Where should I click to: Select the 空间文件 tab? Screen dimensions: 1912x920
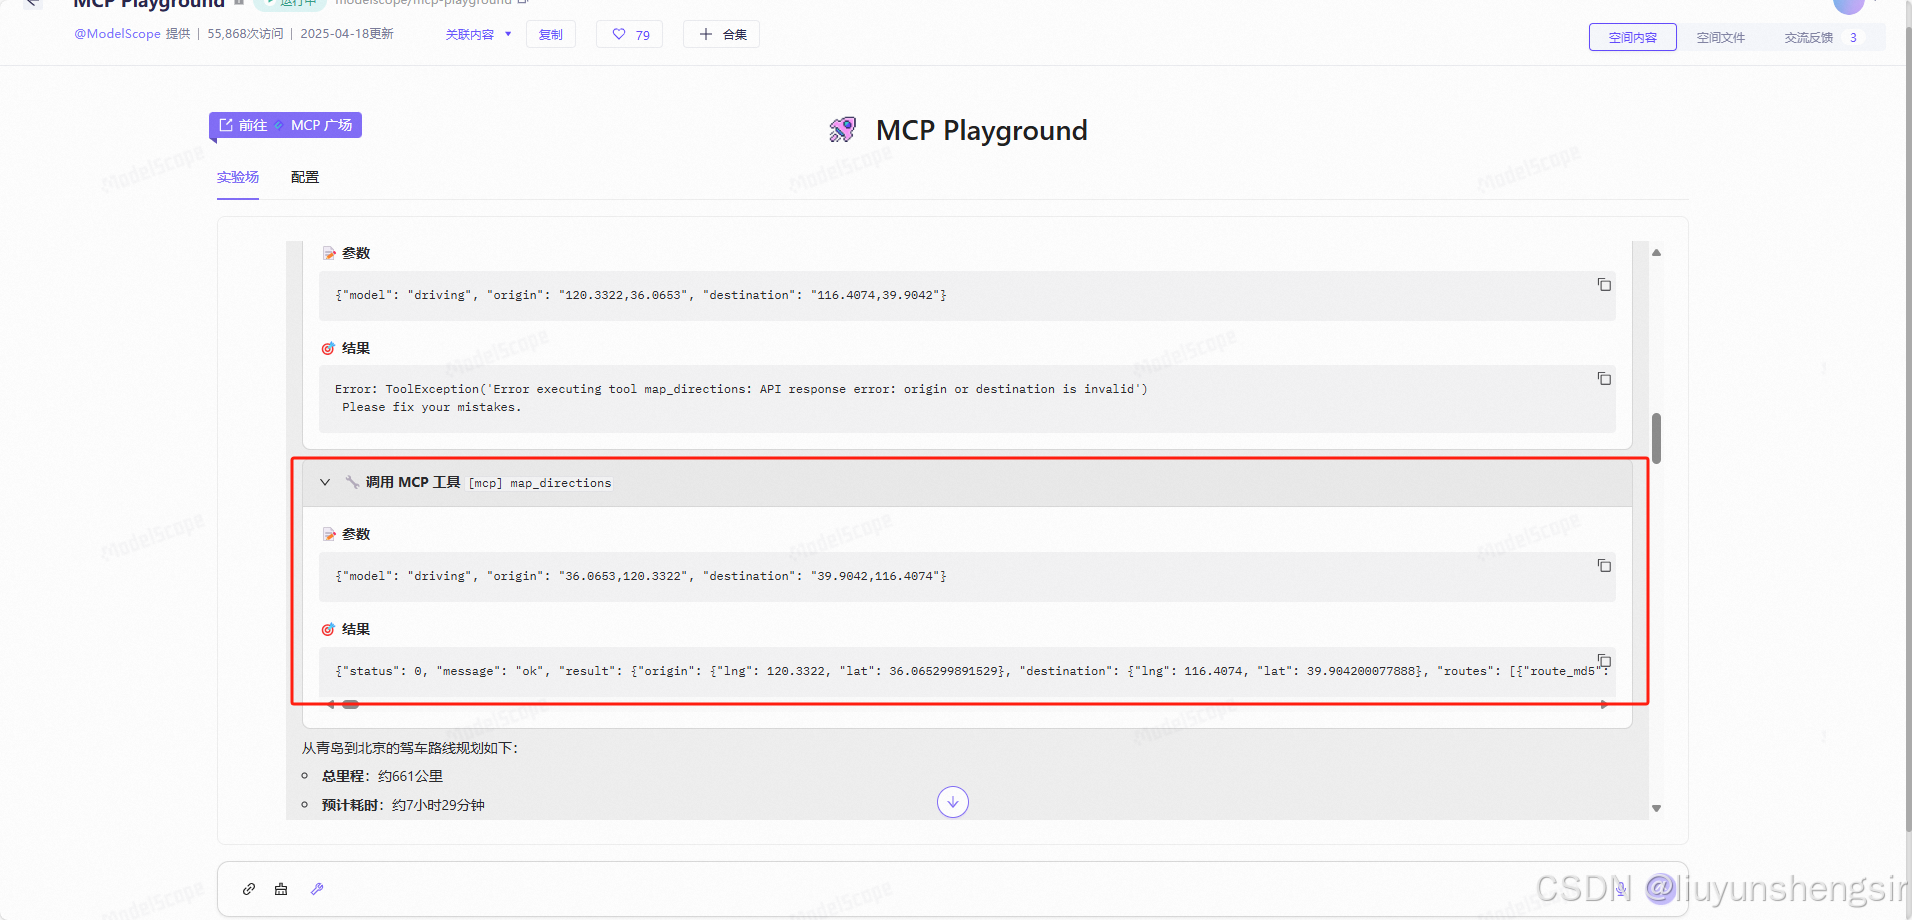1721,37
